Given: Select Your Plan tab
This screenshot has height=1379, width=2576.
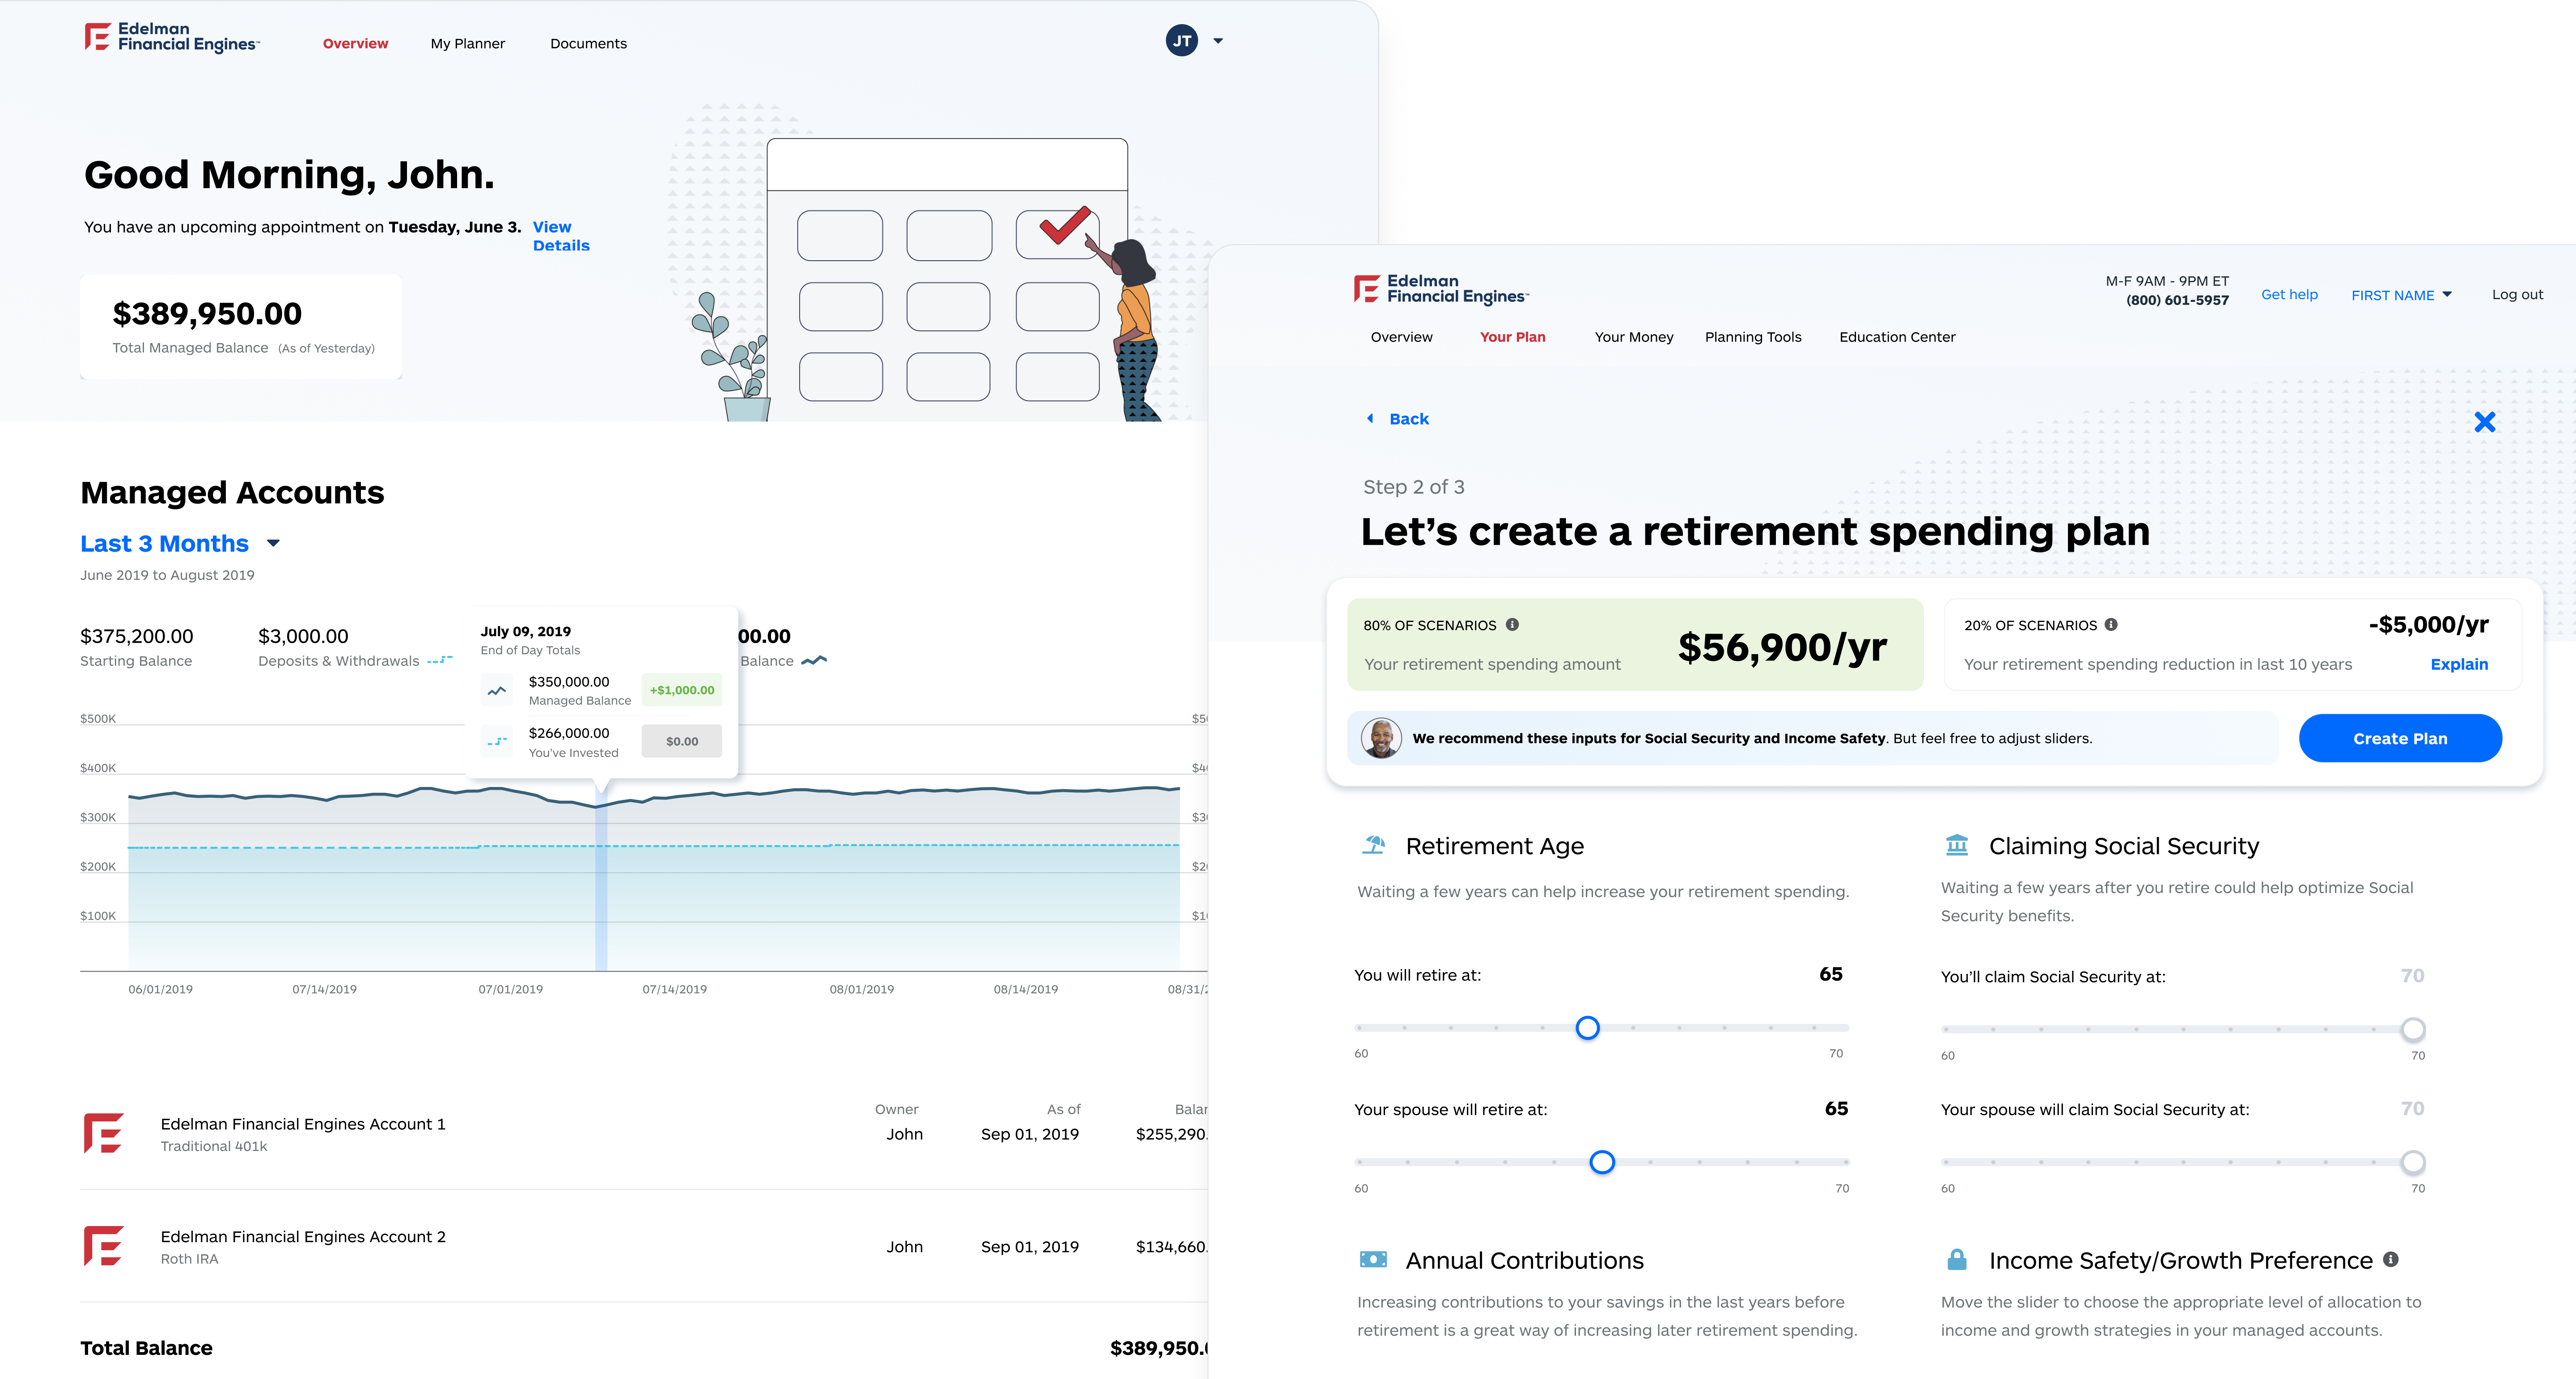Looking at the screenshot, I should 1512,337.
